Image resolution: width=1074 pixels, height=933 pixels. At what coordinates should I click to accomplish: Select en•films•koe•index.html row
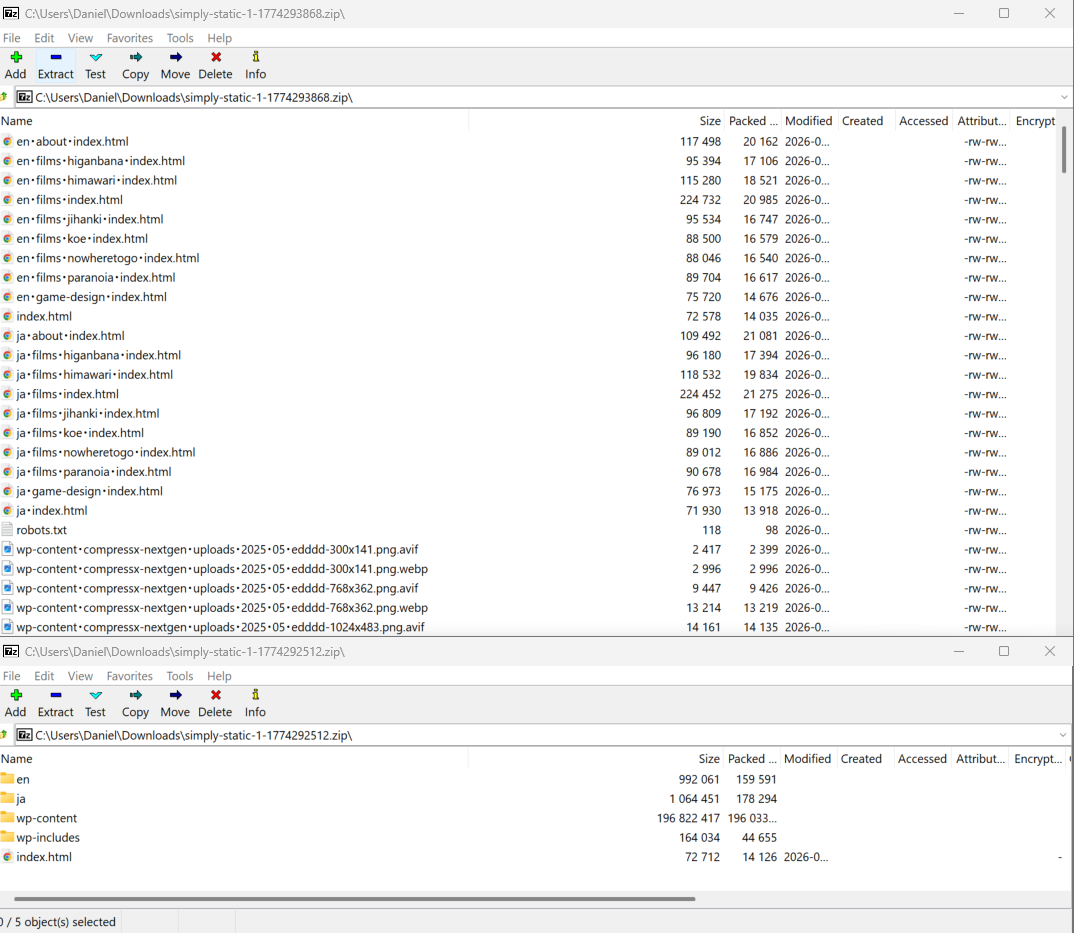[527, 238]
